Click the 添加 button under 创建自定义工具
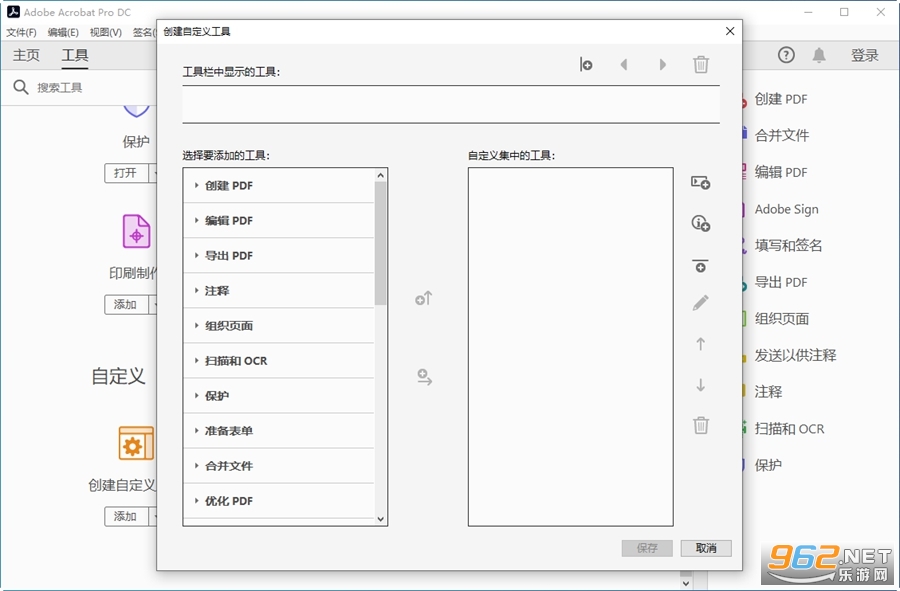The height and width of the screenshot is (591, 900). pos(126,516)
